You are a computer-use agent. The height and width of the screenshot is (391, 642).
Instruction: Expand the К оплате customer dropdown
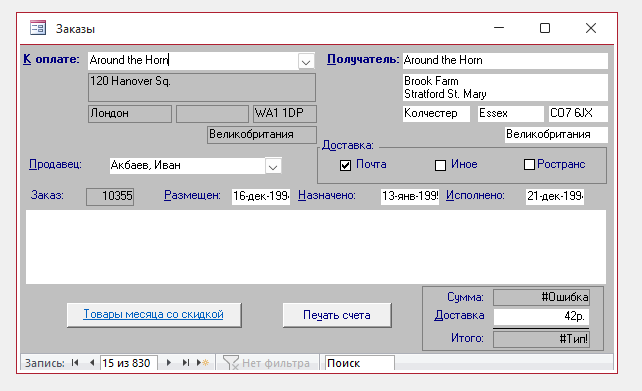306,62
